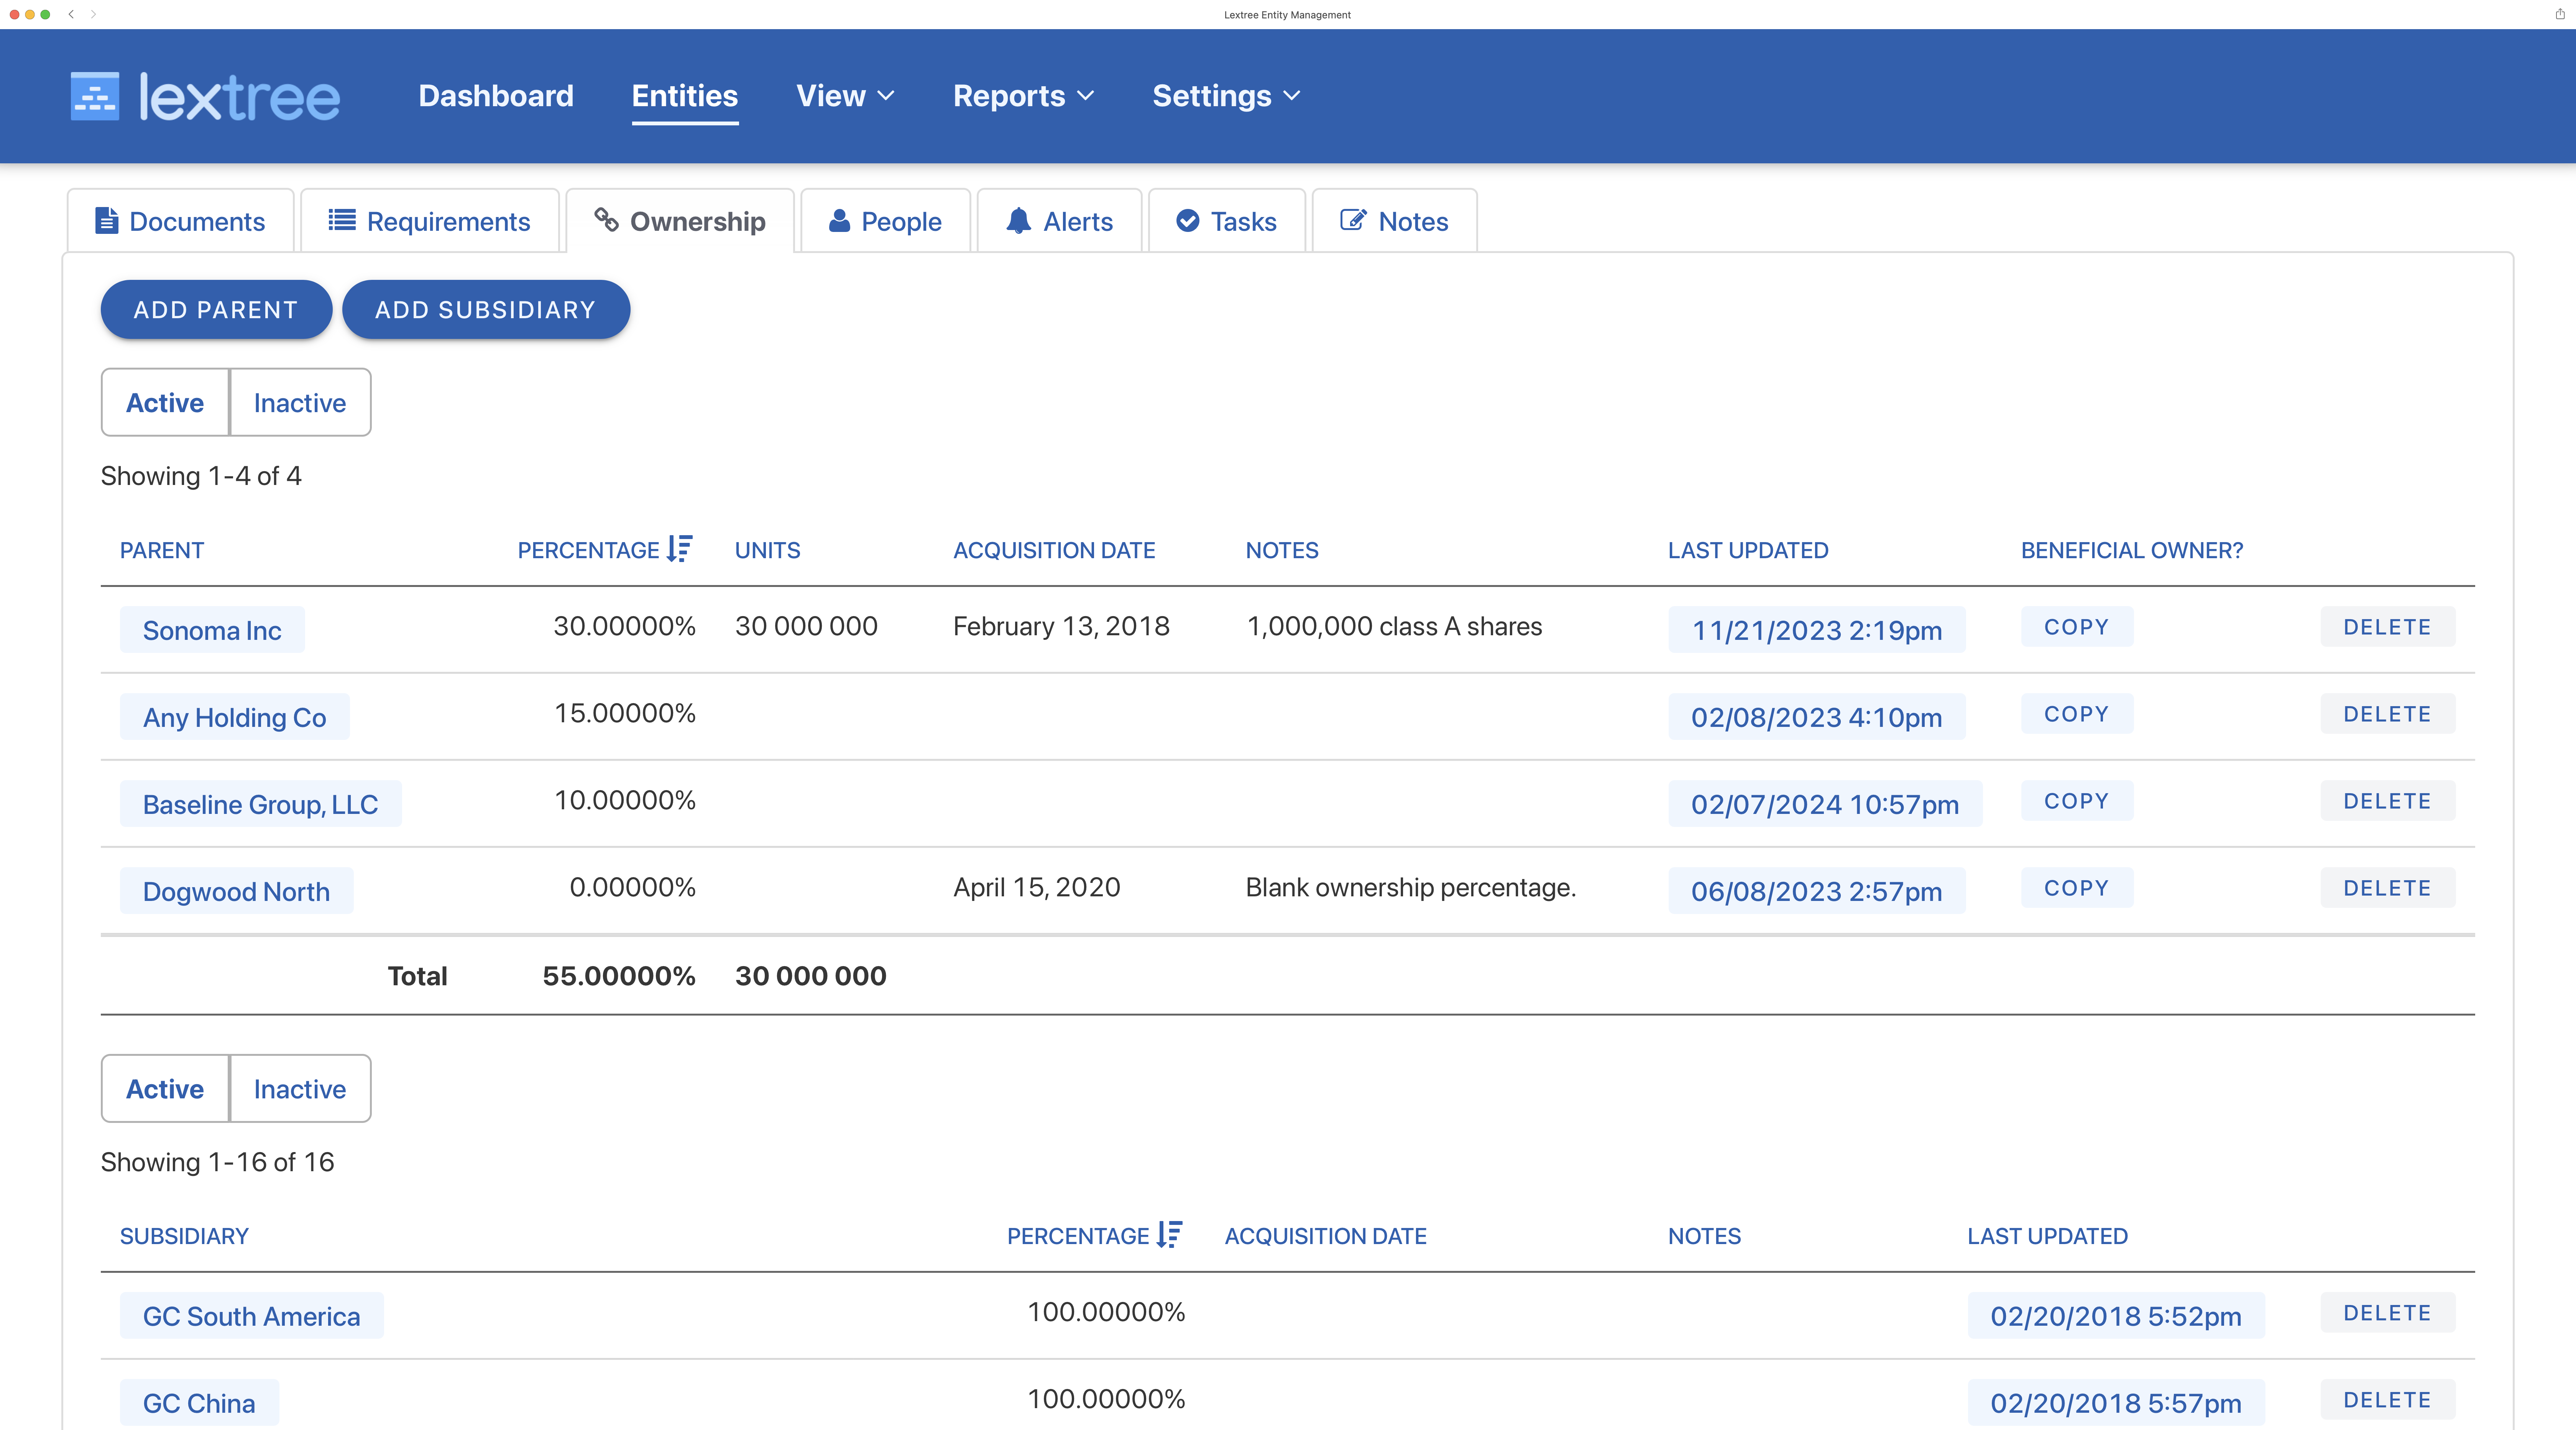Delete the Sonoma Inc ownership row

(x=2388, y=627)
